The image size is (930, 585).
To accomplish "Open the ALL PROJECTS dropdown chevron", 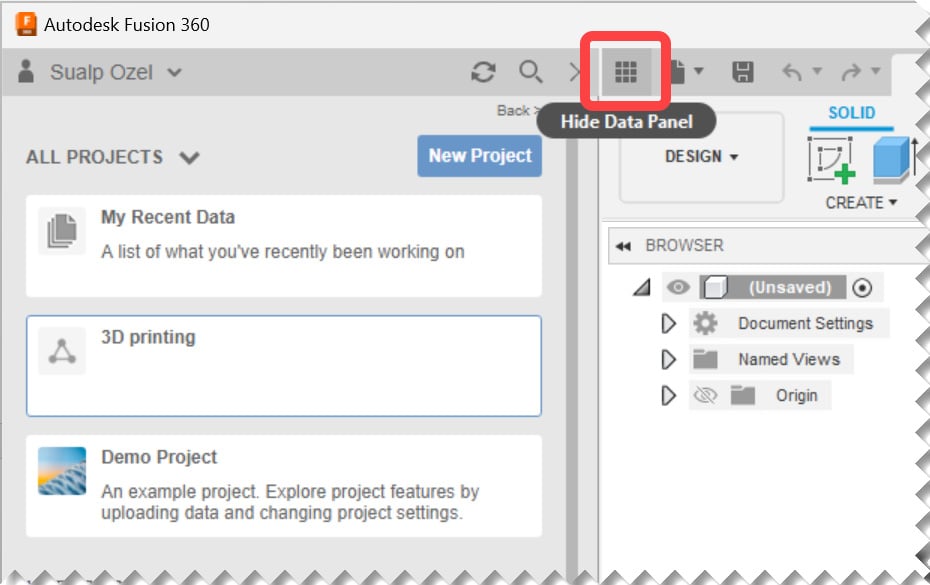I will [189, 158].
